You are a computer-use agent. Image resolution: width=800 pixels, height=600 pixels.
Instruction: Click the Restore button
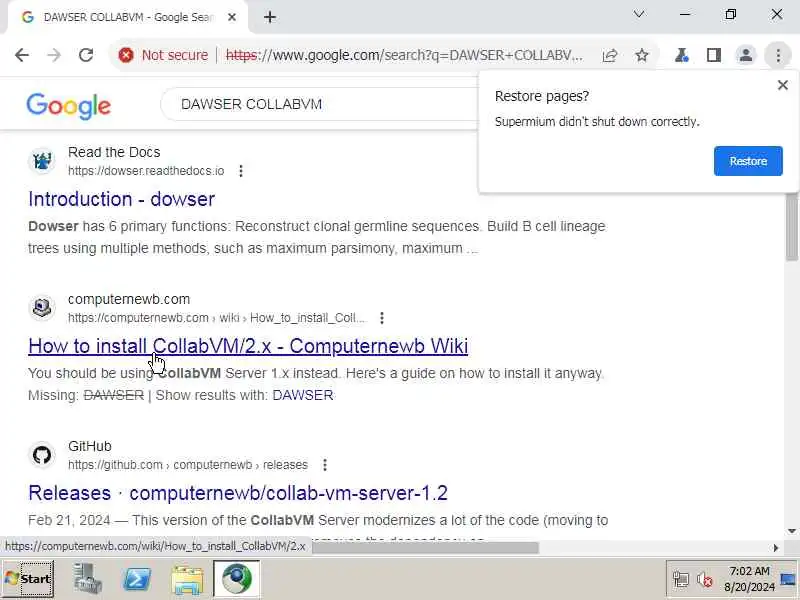[748, 161]
